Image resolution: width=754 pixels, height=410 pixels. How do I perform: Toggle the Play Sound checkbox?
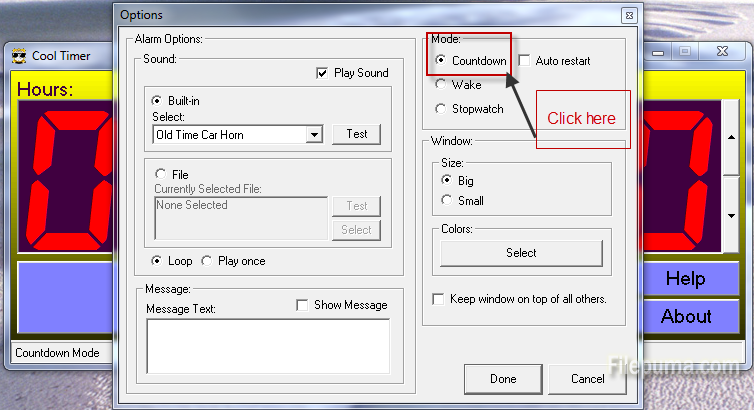click(x=322, y=73)
